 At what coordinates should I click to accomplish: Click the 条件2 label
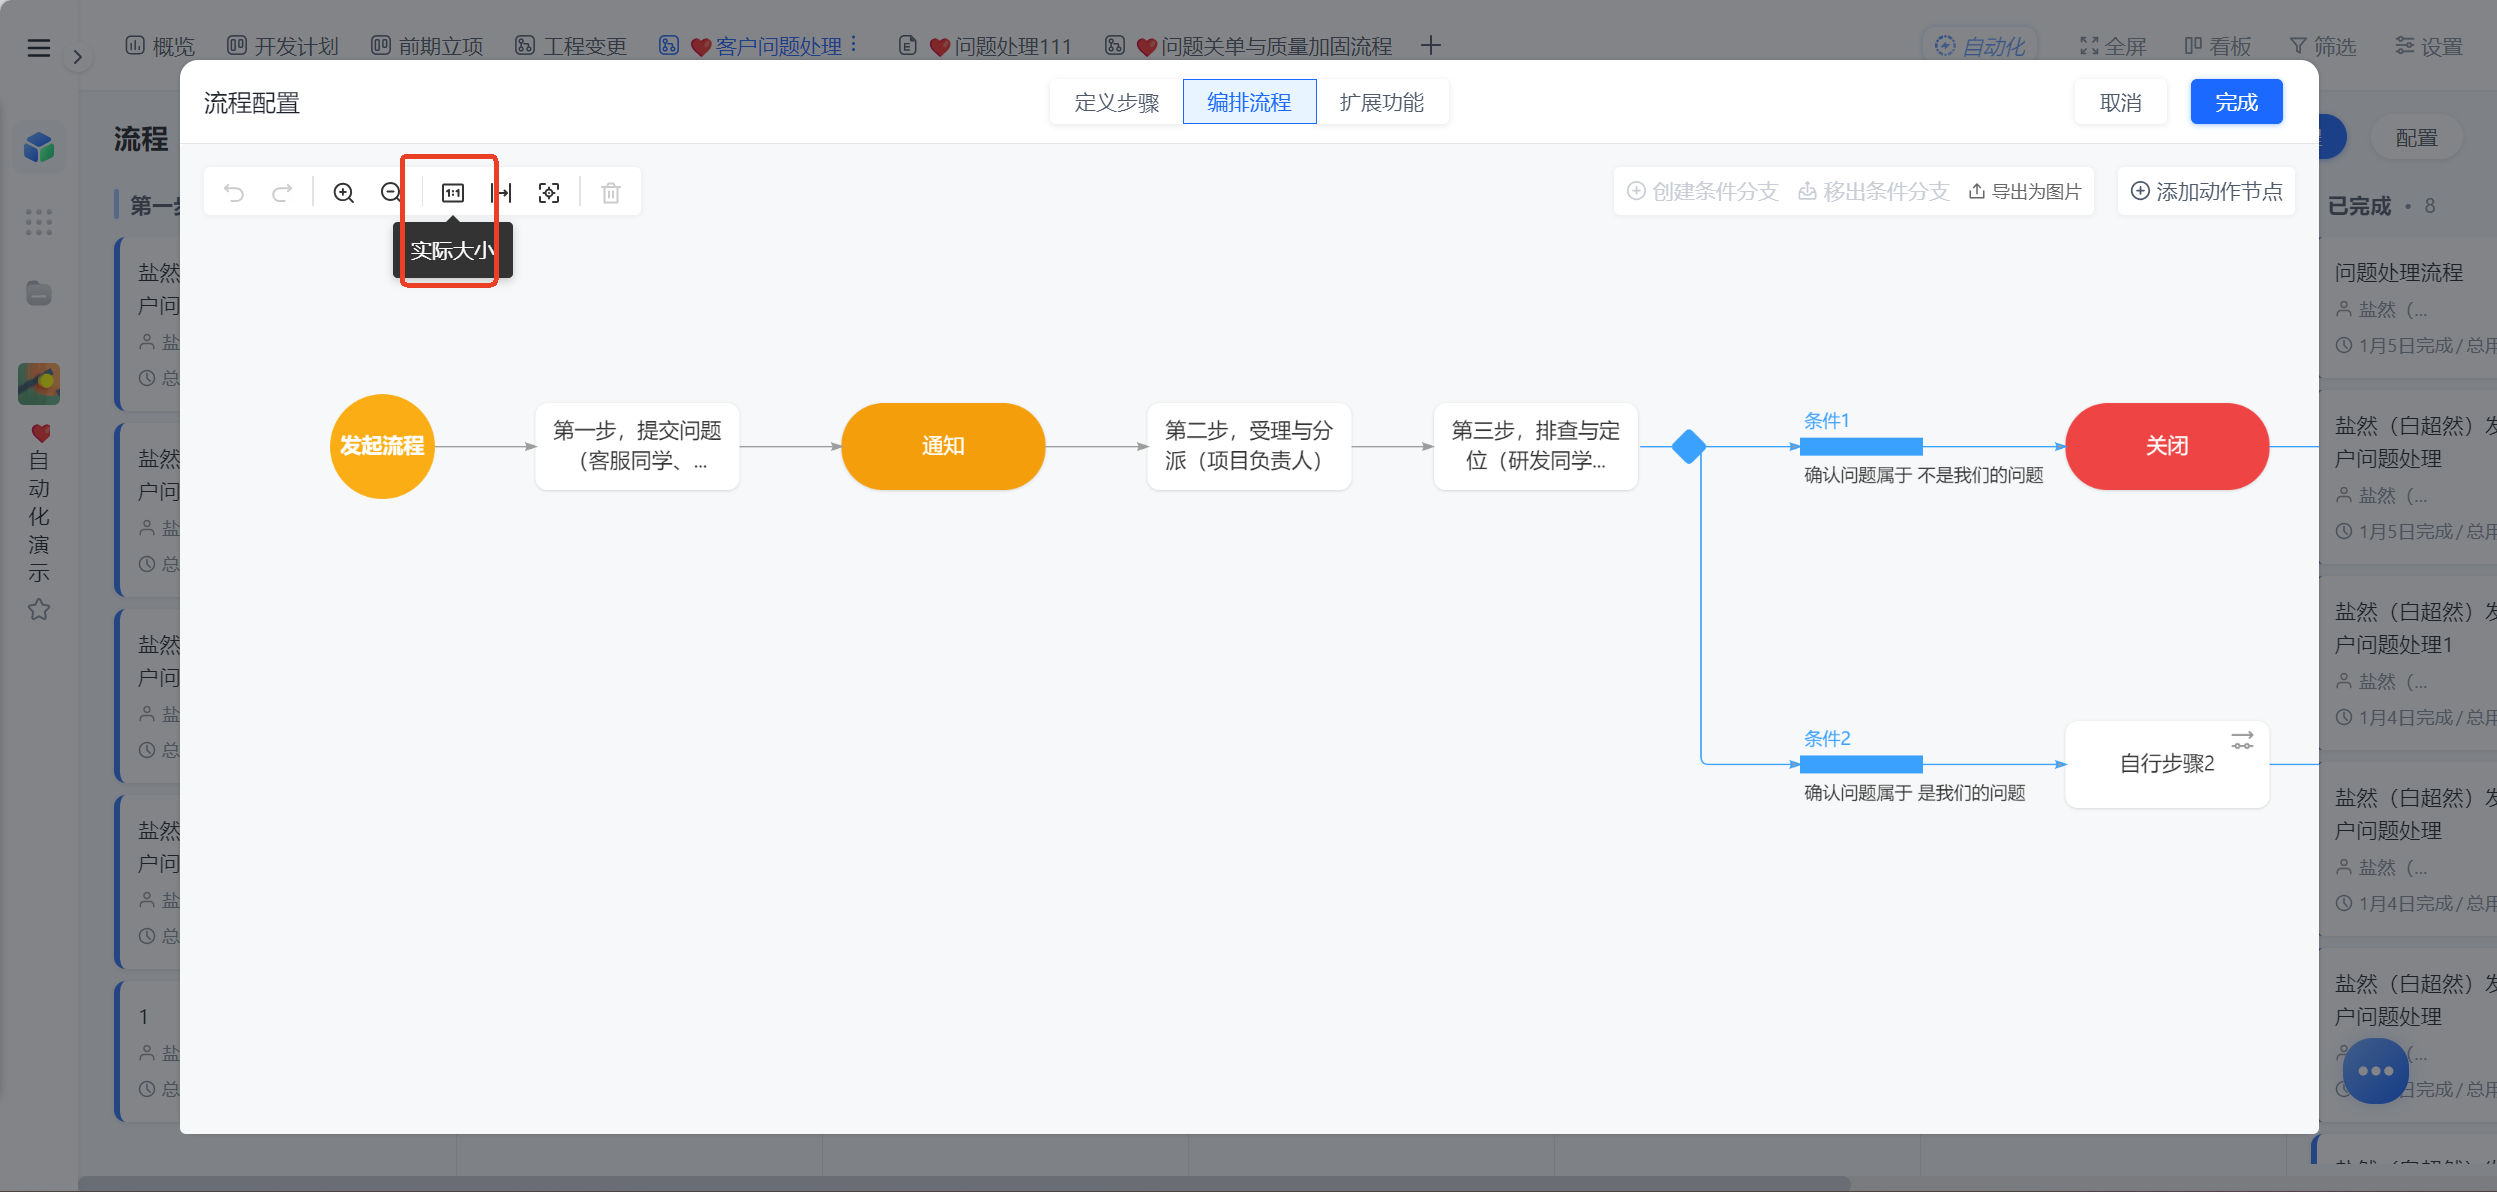1827,739
